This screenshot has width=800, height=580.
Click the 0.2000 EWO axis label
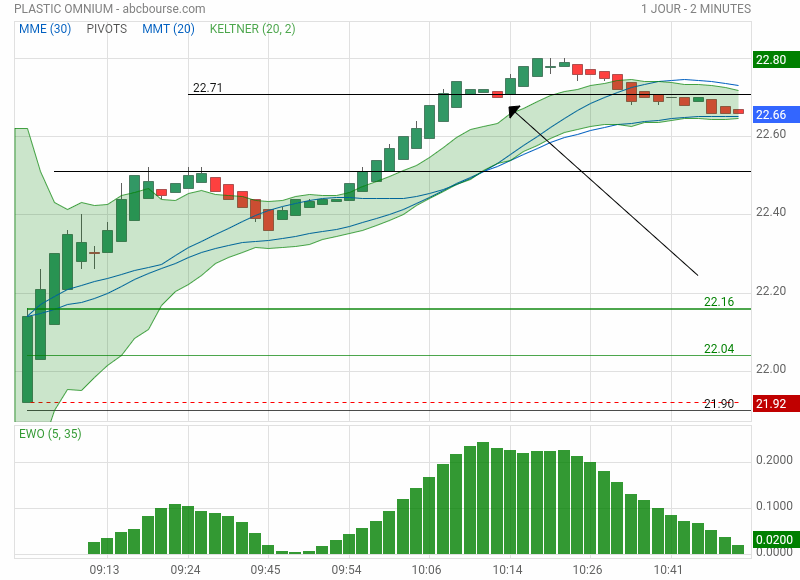(x=774, y=460)
